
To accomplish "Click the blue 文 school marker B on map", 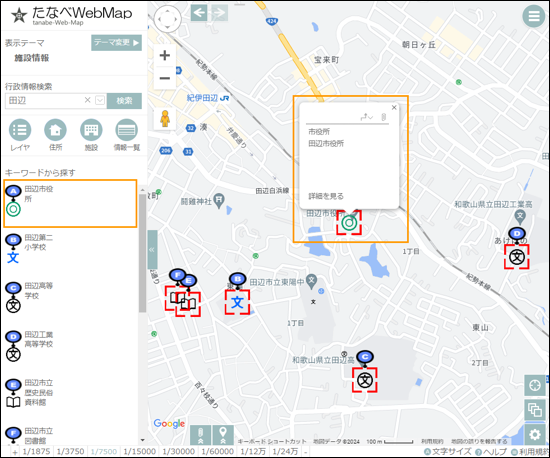I will 237,302.
